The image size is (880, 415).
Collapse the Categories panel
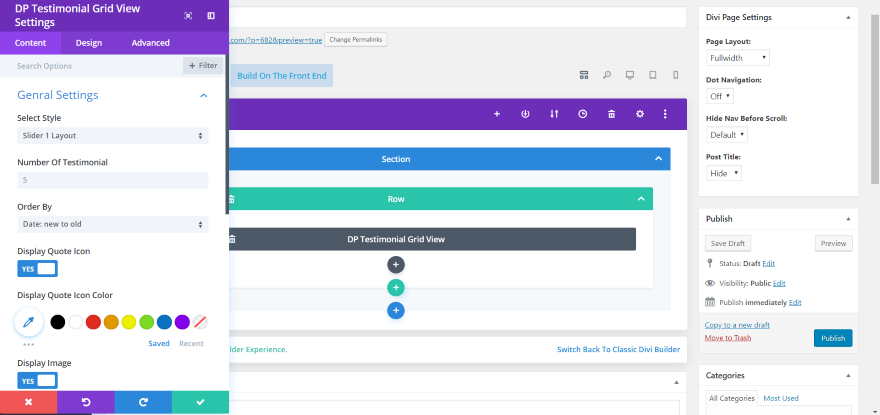coord(848,375)
